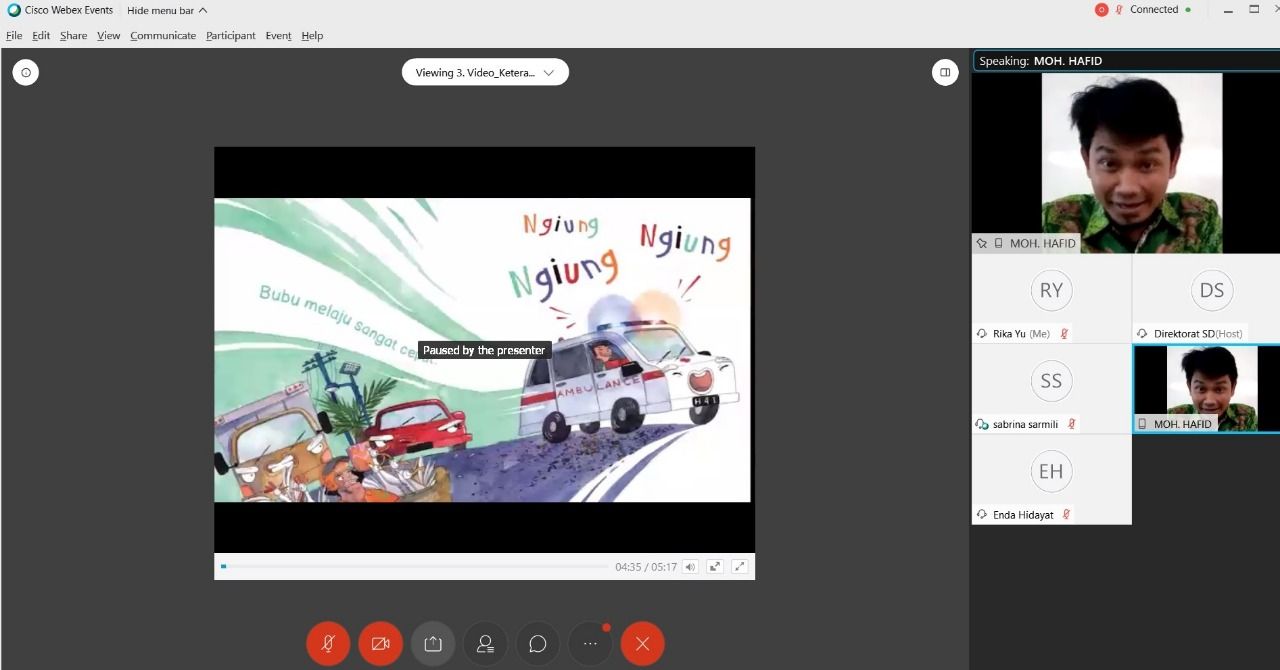Click the Paused by the presenter label
The width and height of the screenshot is (1280, 670).
(484, 350)
